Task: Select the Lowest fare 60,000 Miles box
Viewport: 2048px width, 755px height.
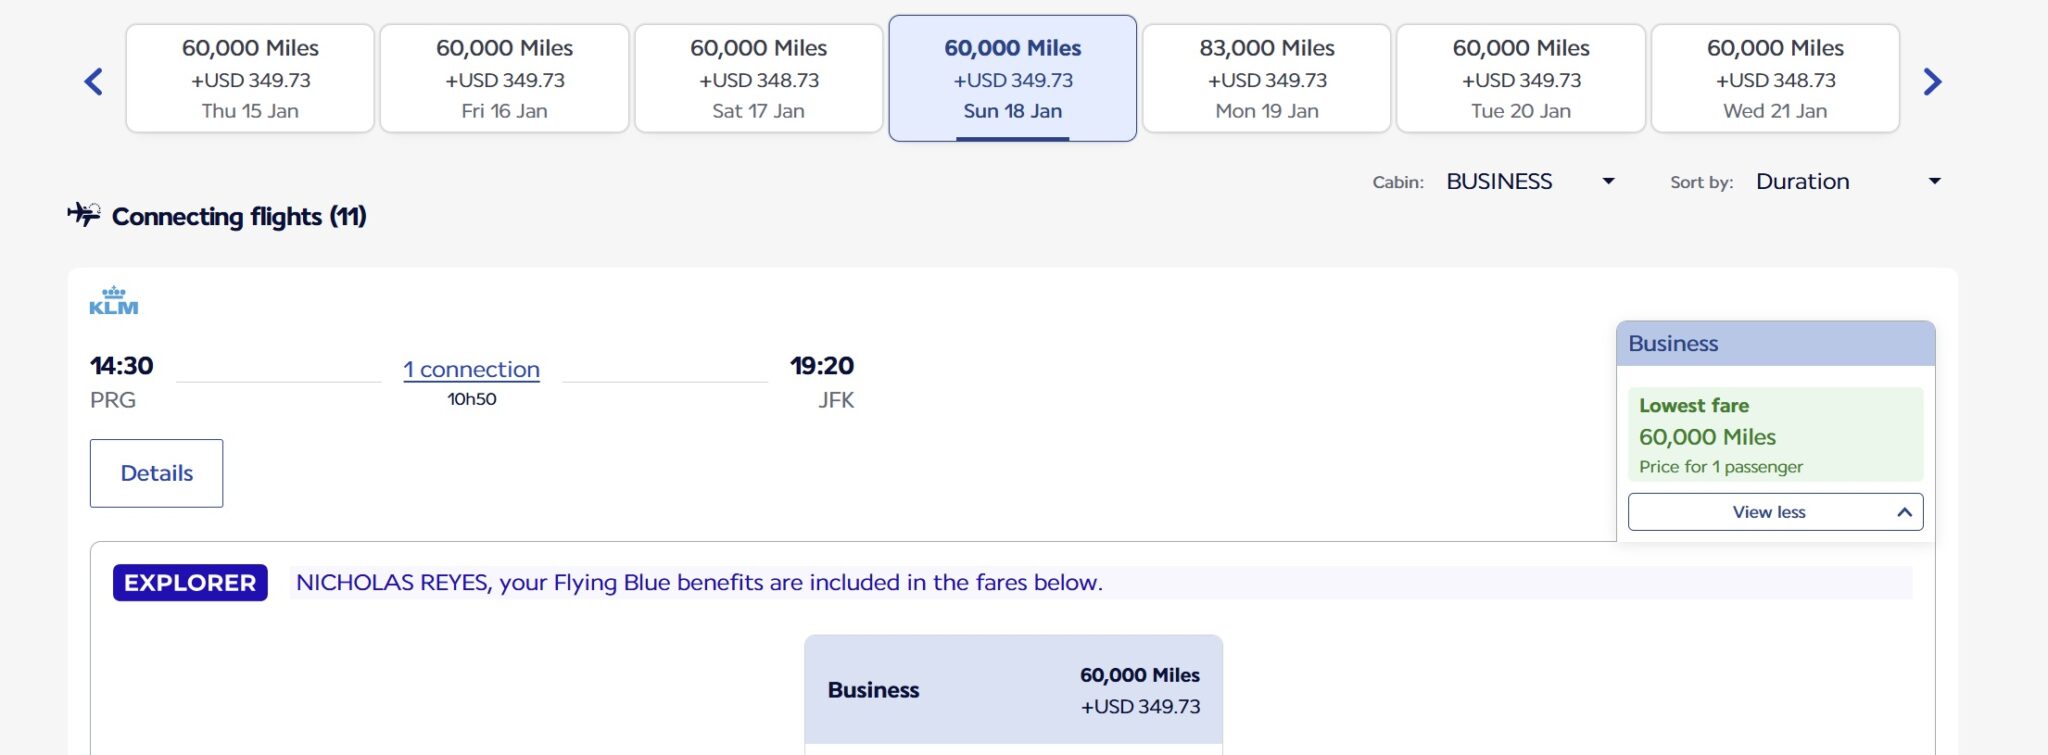Action: pos(1775,435)
